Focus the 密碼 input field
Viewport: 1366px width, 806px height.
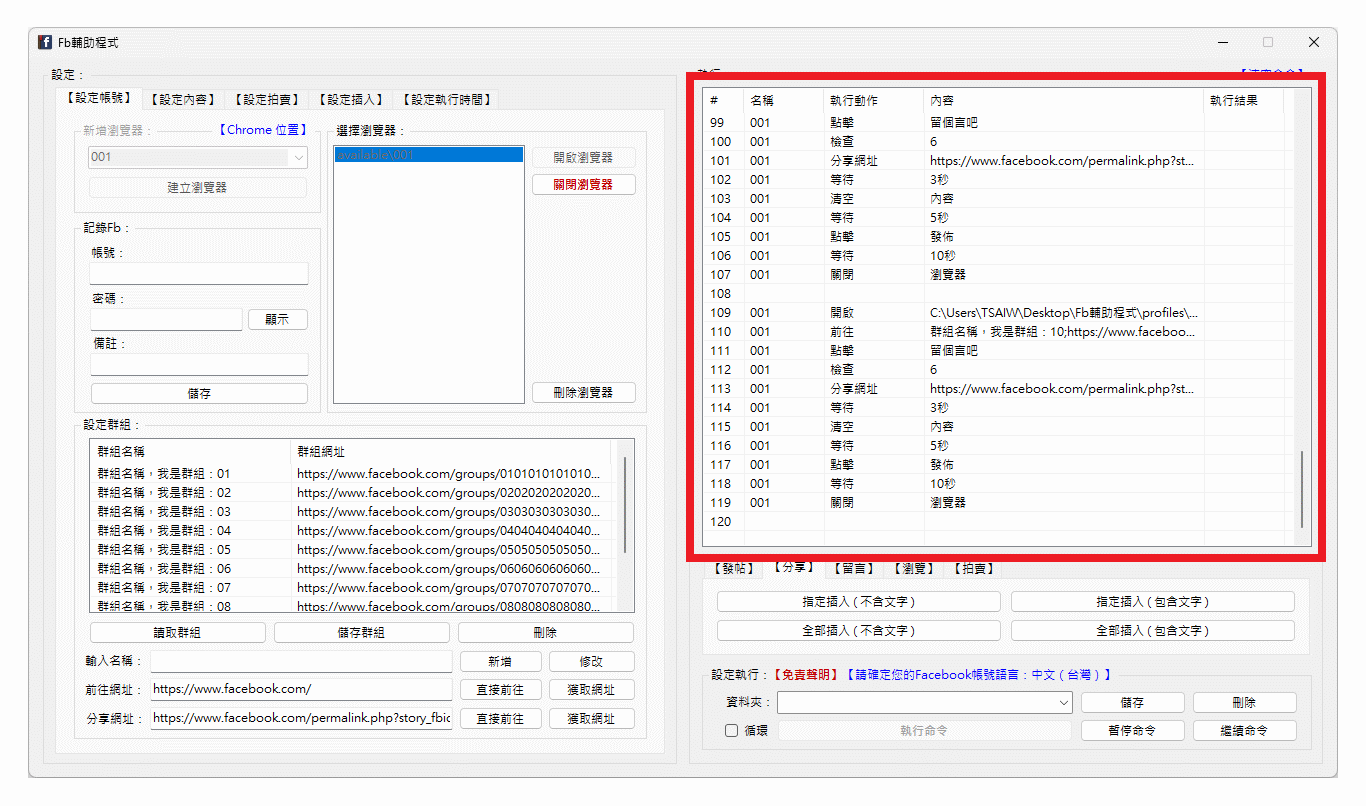coord(166,319)
